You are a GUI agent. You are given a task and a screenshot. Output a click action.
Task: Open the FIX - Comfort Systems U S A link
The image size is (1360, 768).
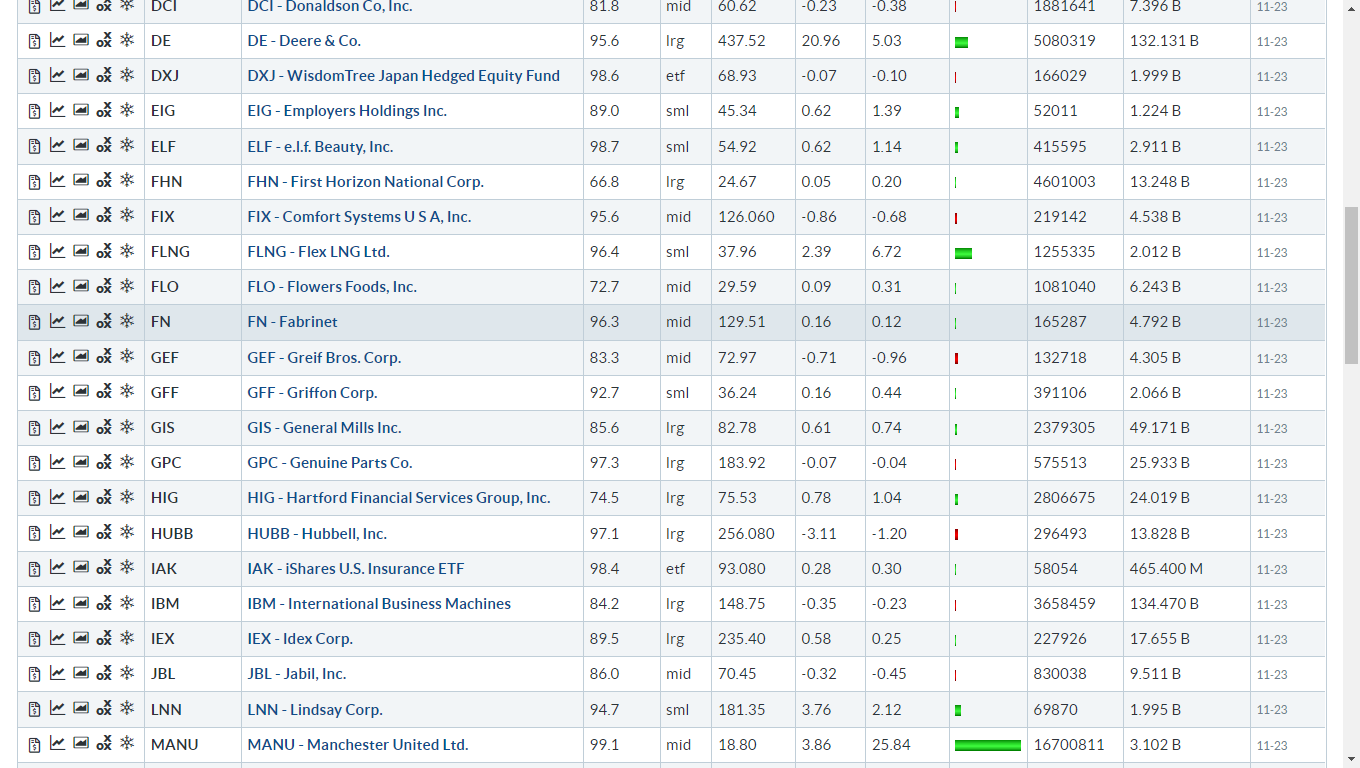(x=359, y=217)
